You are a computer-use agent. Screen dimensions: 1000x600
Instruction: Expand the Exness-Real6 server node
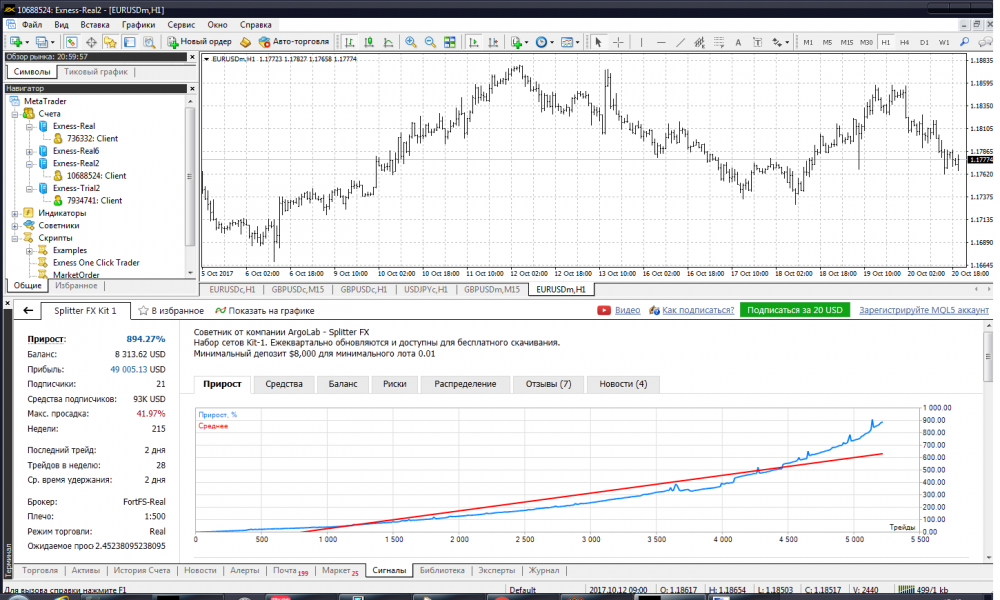click(x=29, y=152)
